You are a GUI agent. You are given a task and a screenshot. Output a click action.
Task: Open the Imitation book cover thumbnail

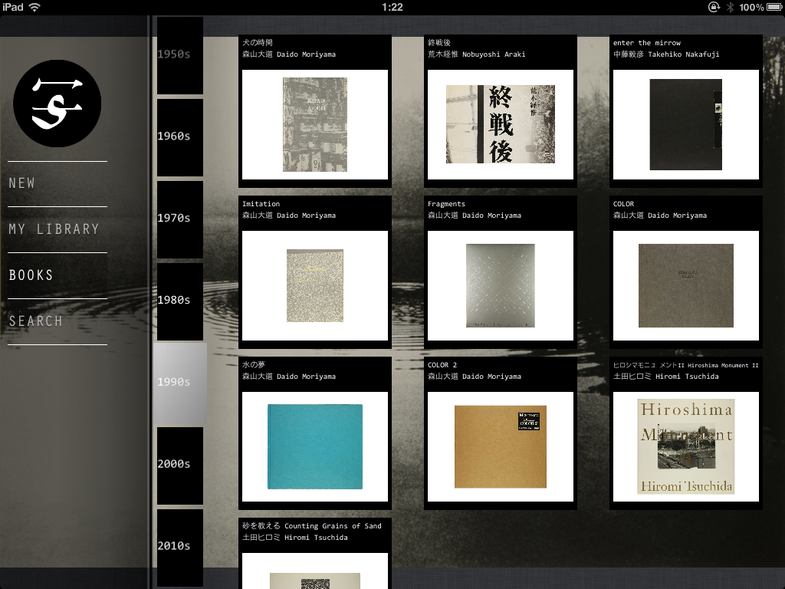[315, 285]
